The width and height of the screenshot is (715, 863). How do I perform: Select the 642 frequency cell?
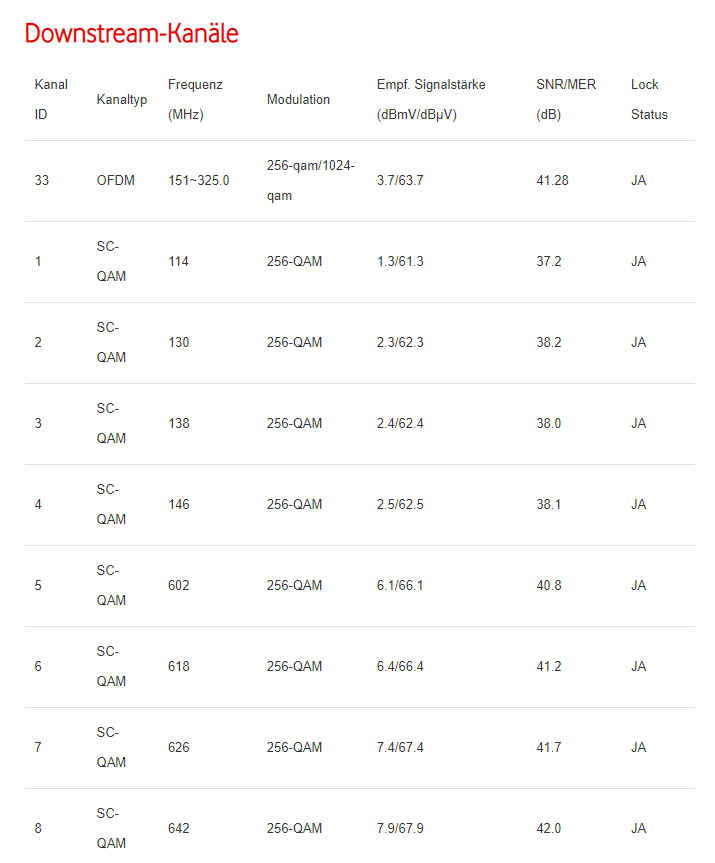coord(179,829)
